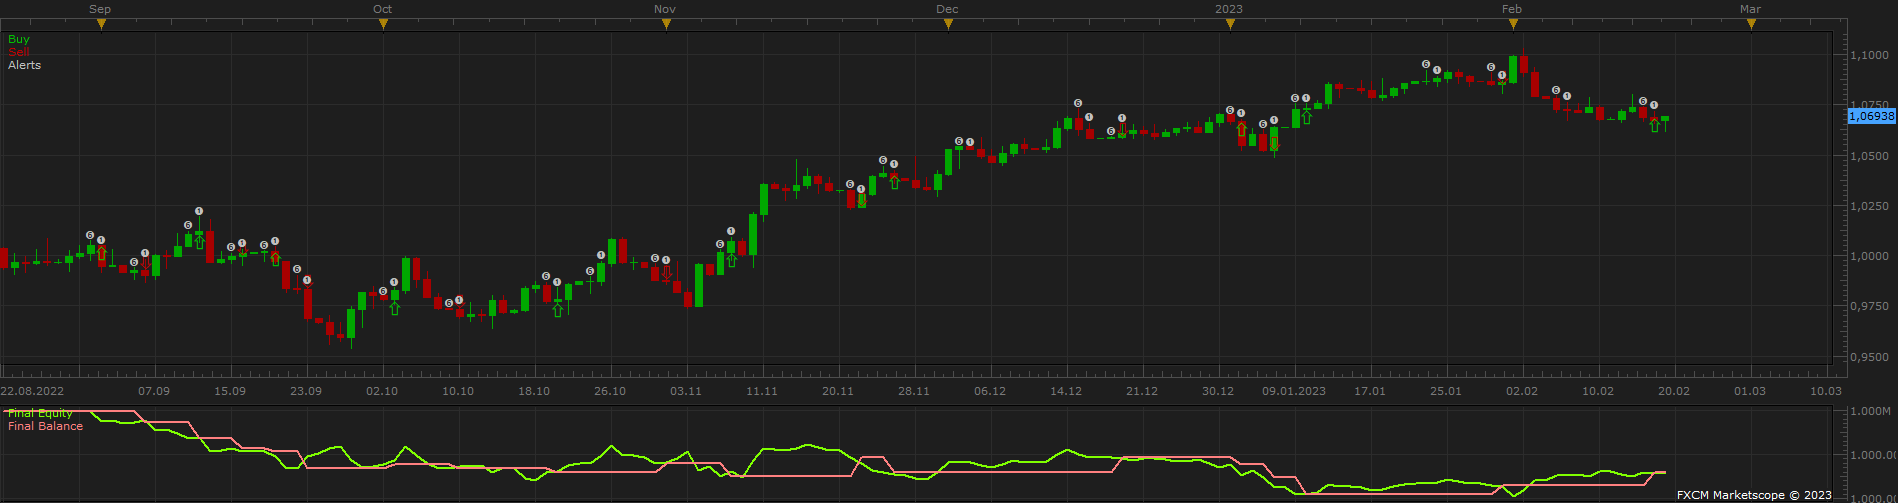Click the 0,9500 price axis label
Screen dimensions: 1898x503
(1869, 357)
